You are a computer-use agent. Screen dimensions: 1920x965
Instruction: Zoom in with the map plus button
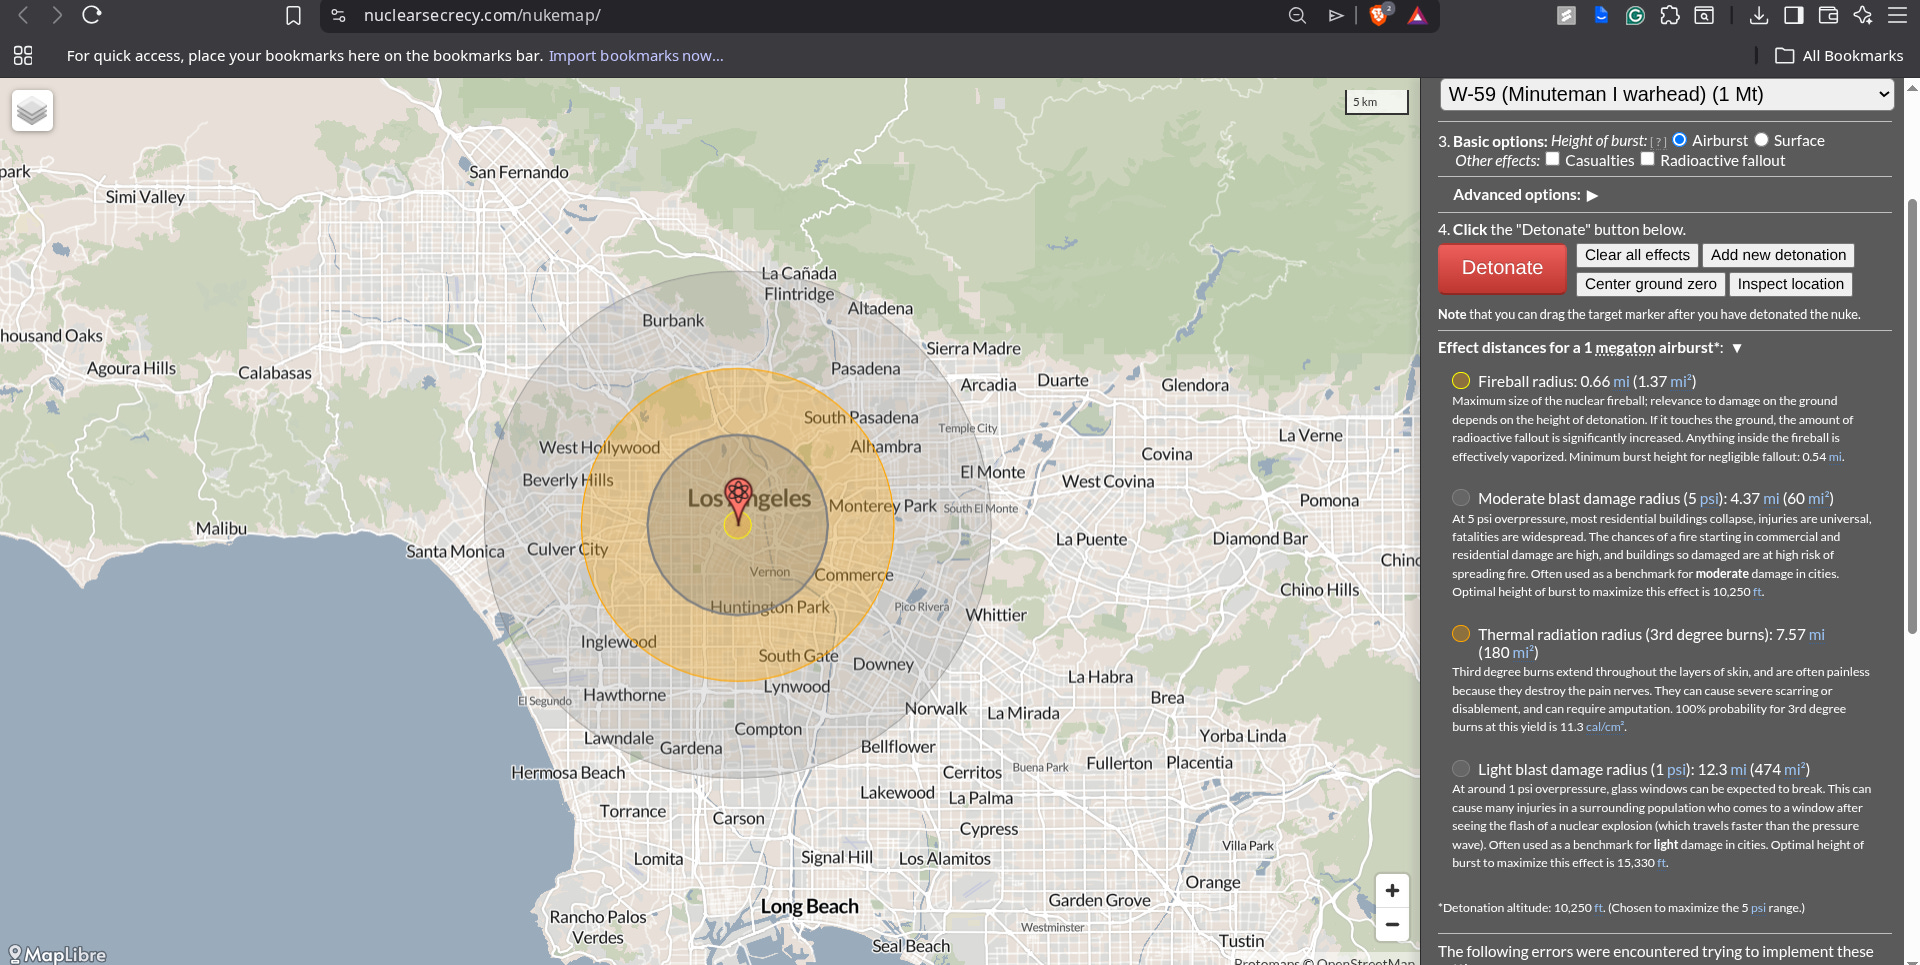click(x=1392, y=890)
